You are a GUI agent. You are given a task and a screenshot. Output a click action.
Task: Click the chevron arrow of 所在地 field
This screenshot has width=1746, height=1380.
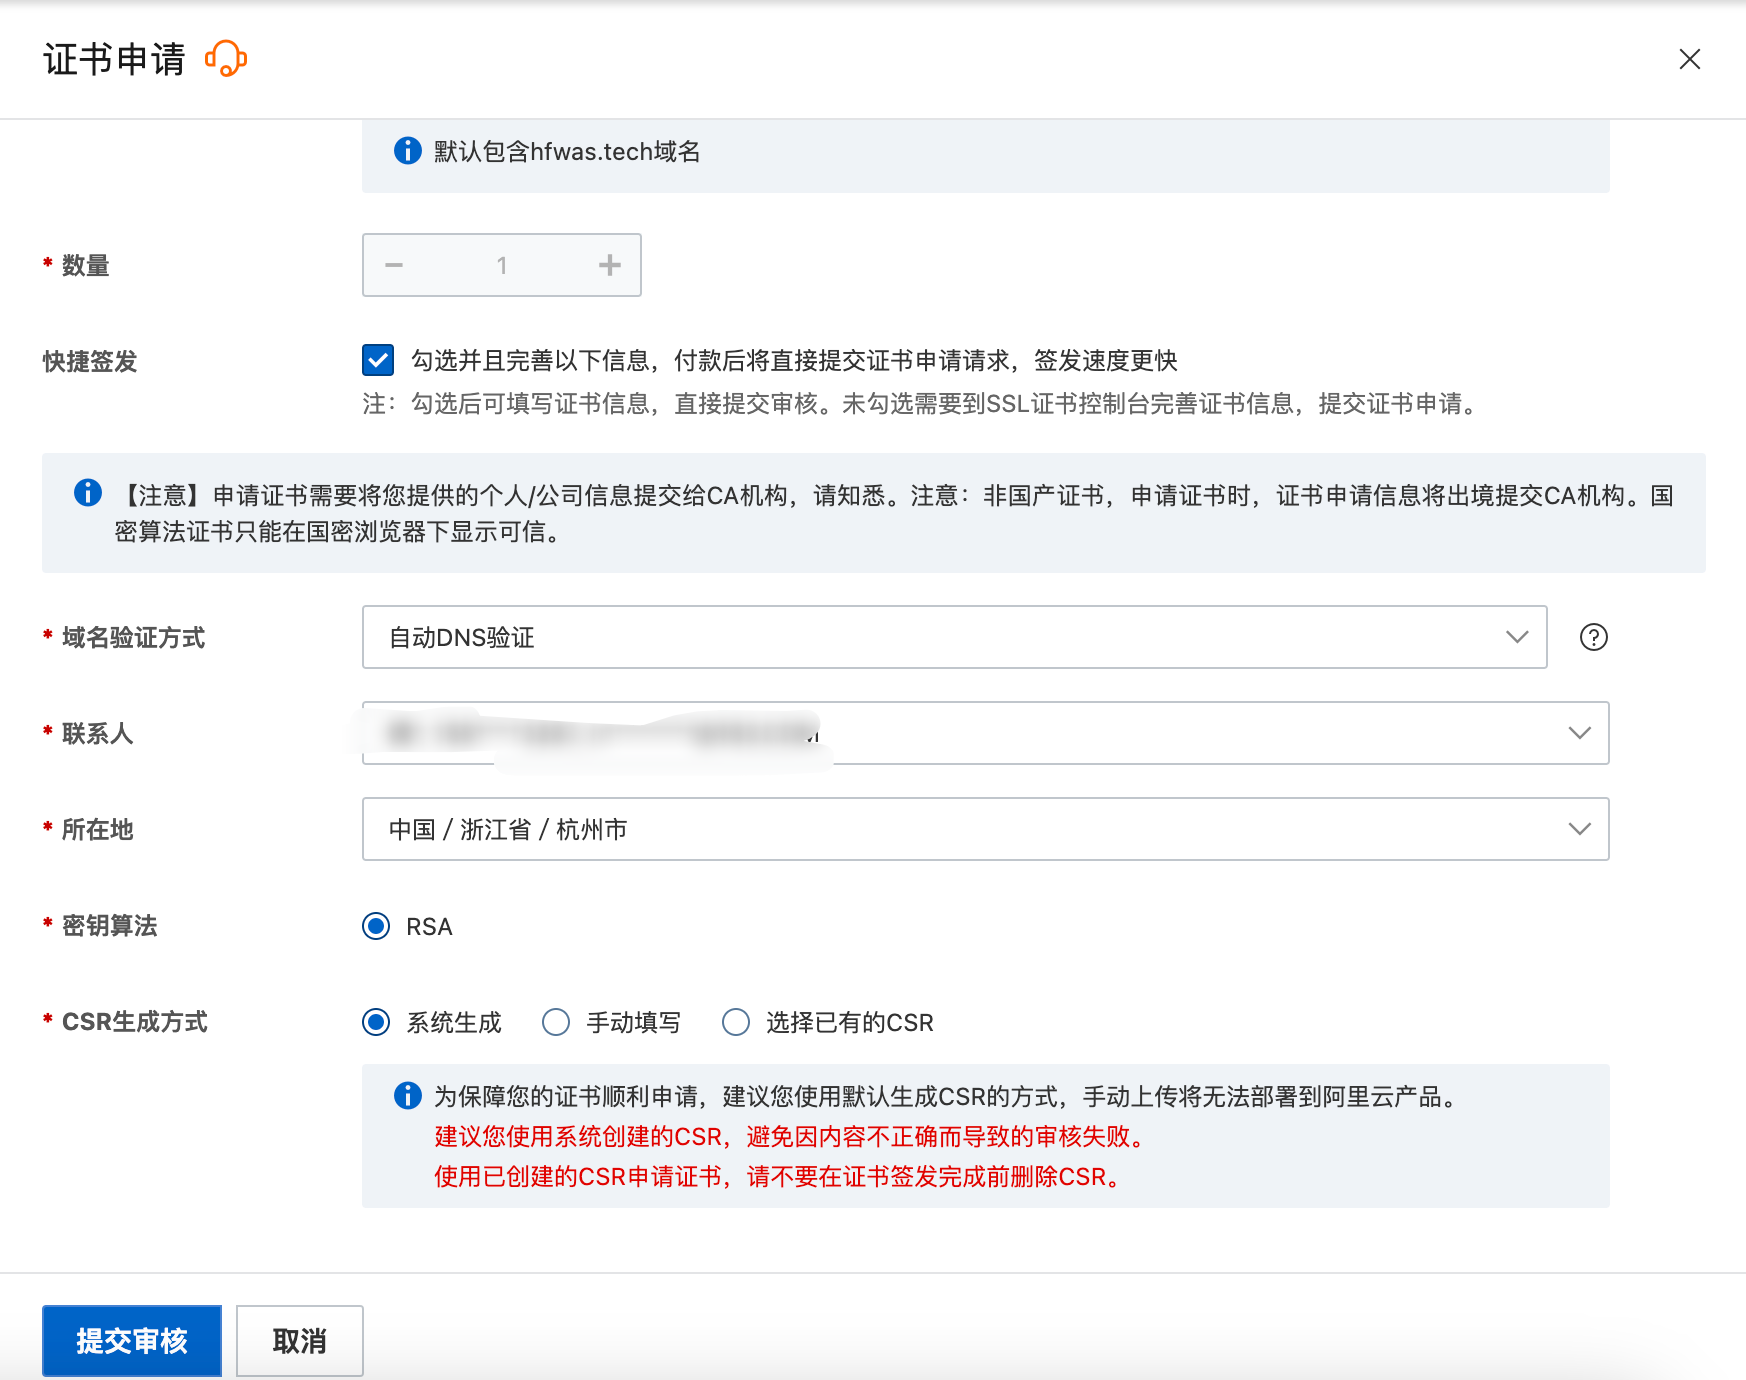point(1579,829)
